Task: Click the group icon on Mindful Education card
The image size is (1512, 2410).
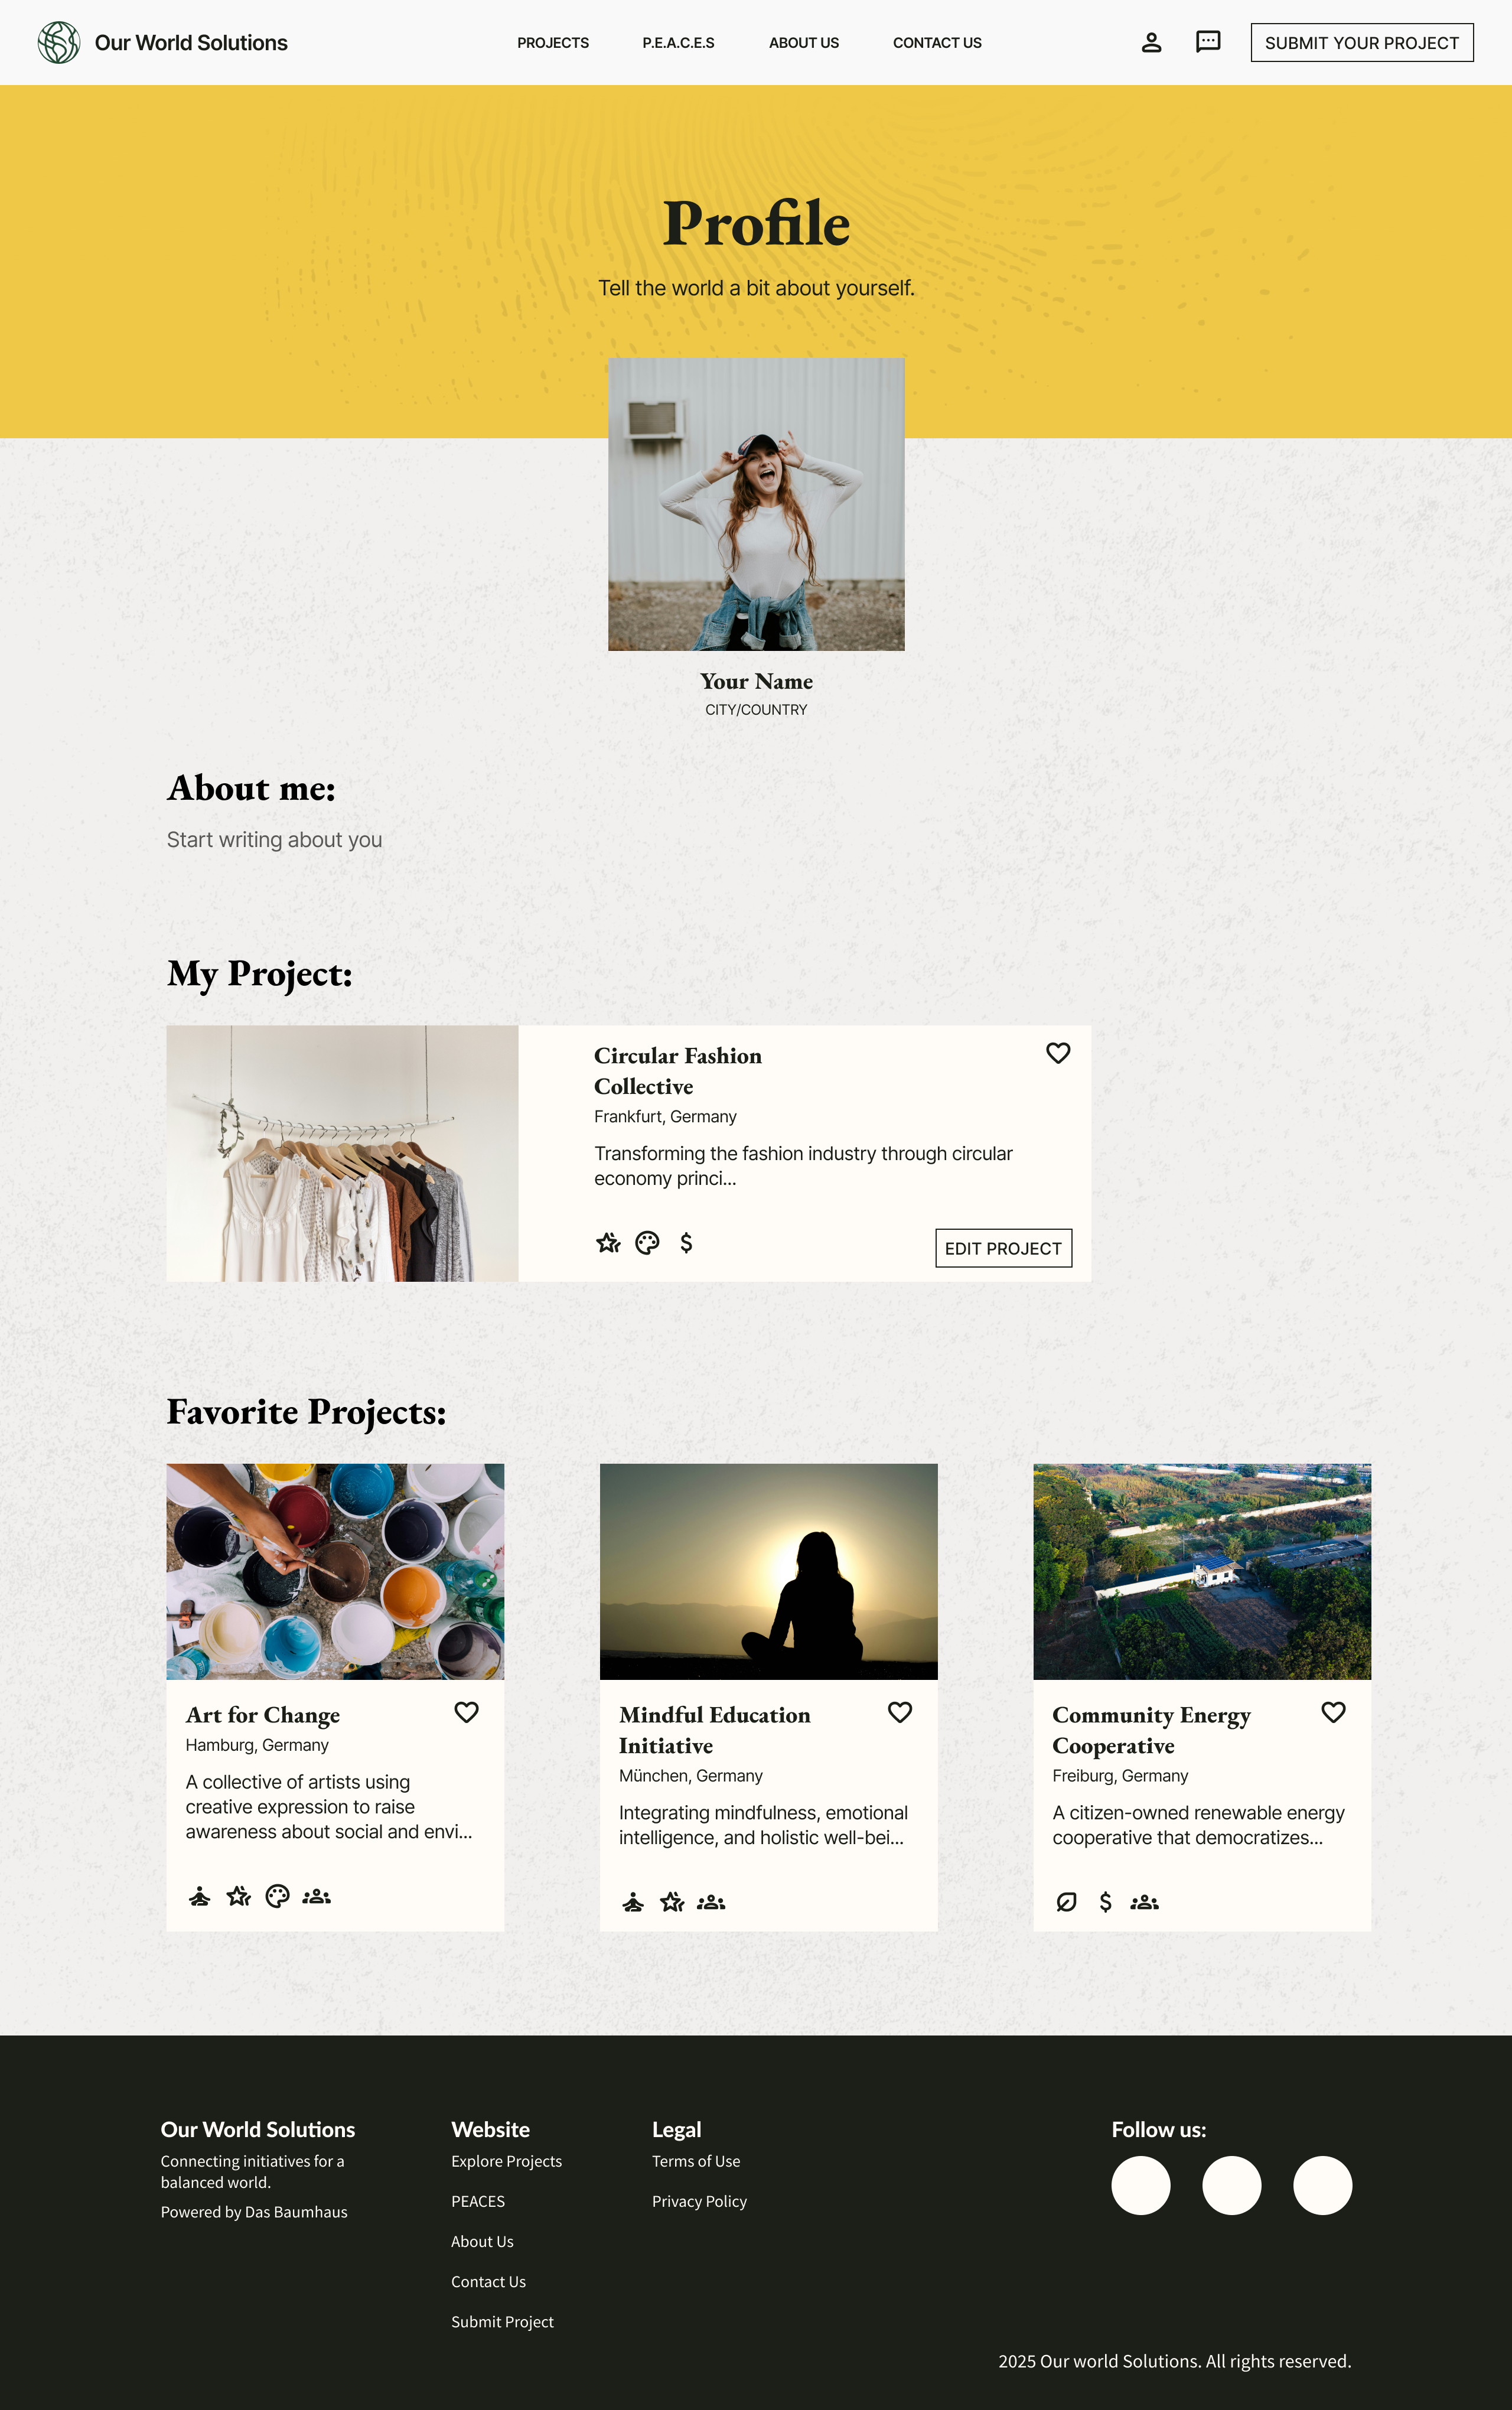Action: point(711,1902)
